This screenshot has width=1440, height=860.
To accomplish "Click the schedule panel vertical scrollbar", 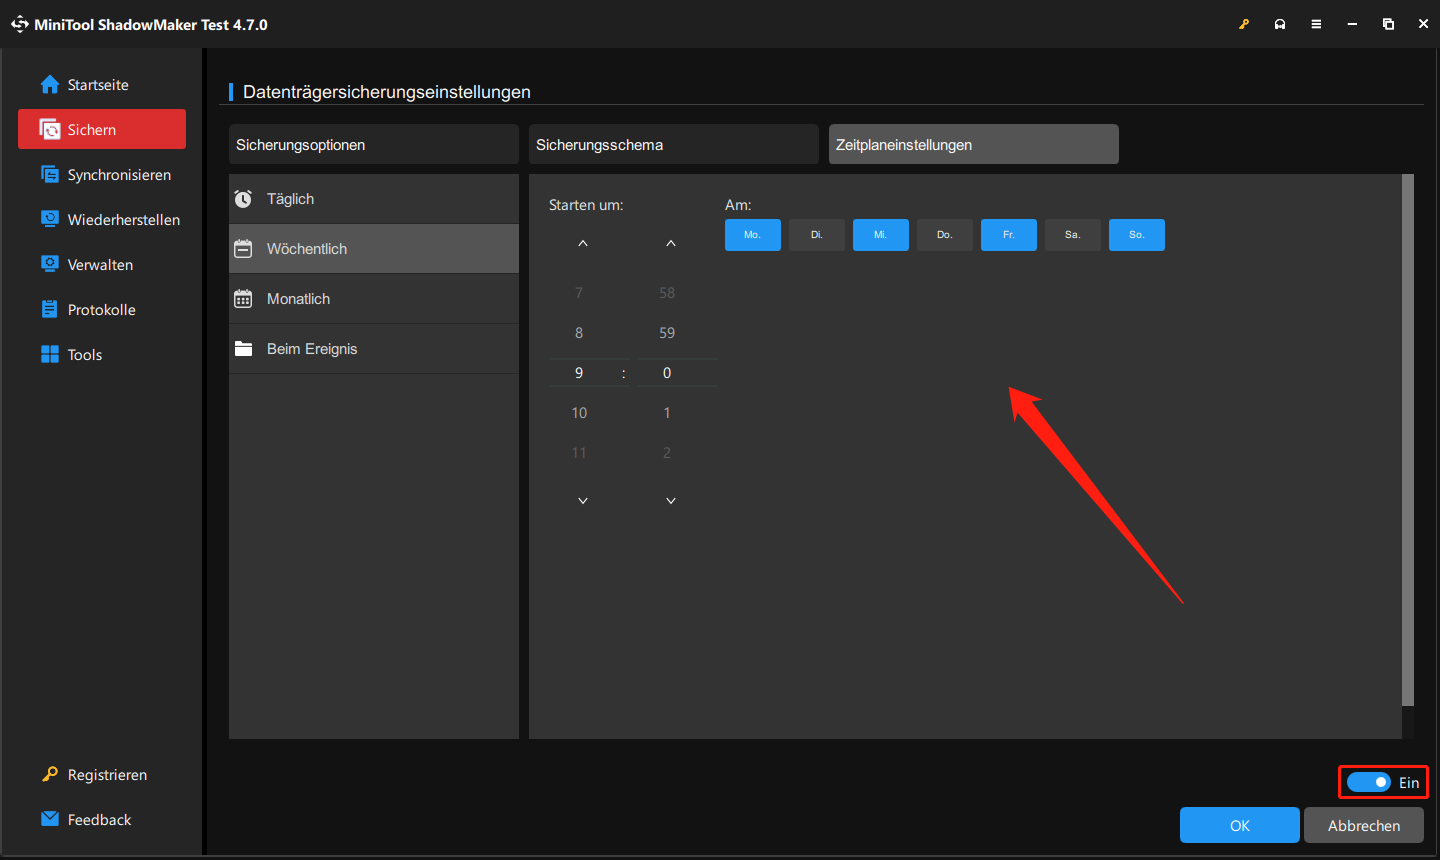I will (1408, 440).
